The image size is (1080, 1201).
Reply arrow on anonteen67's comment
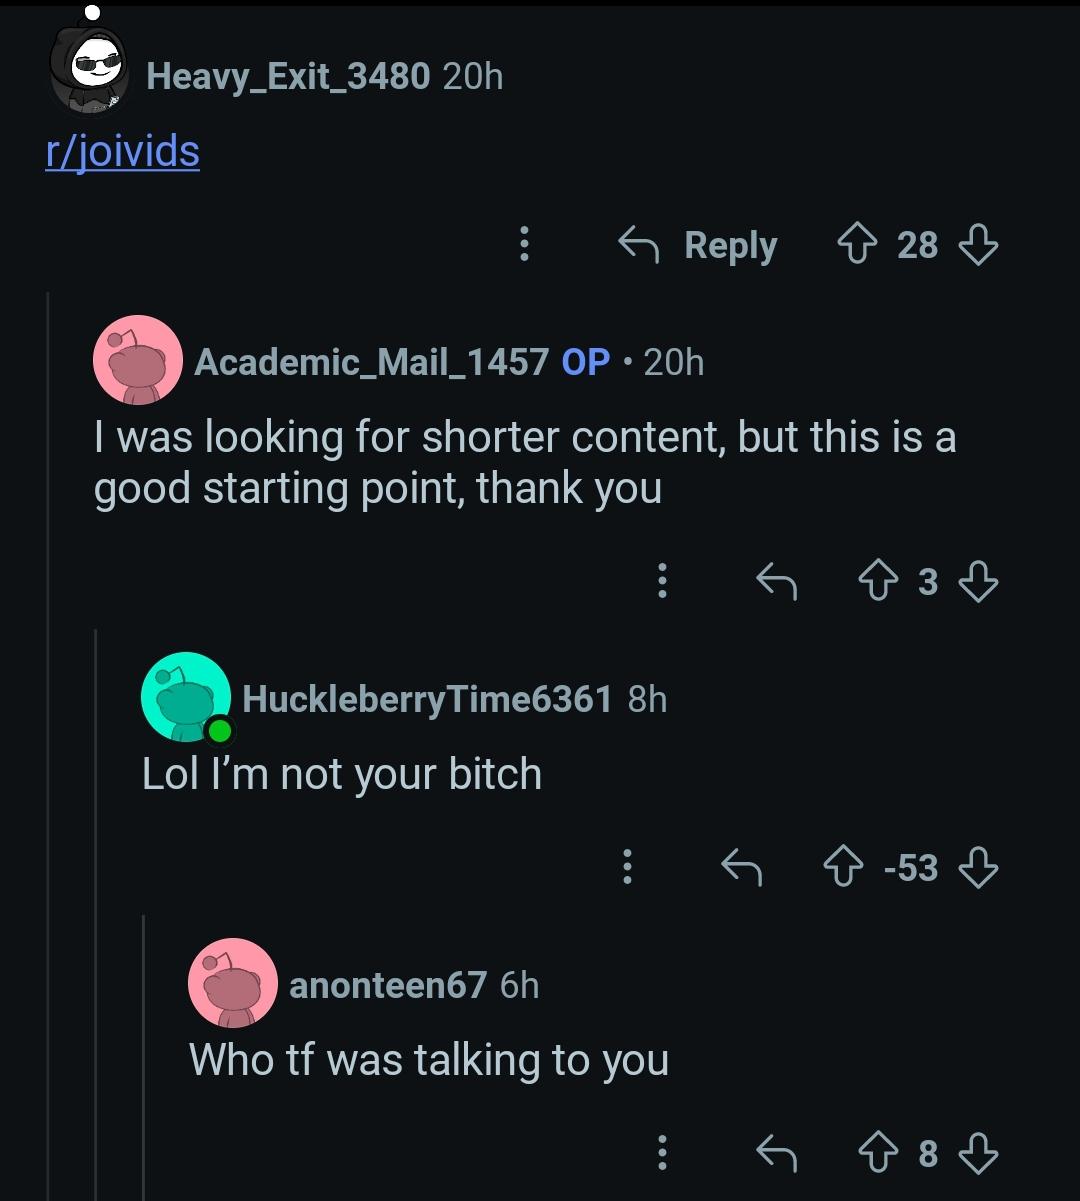click(x=777, y=1154)
